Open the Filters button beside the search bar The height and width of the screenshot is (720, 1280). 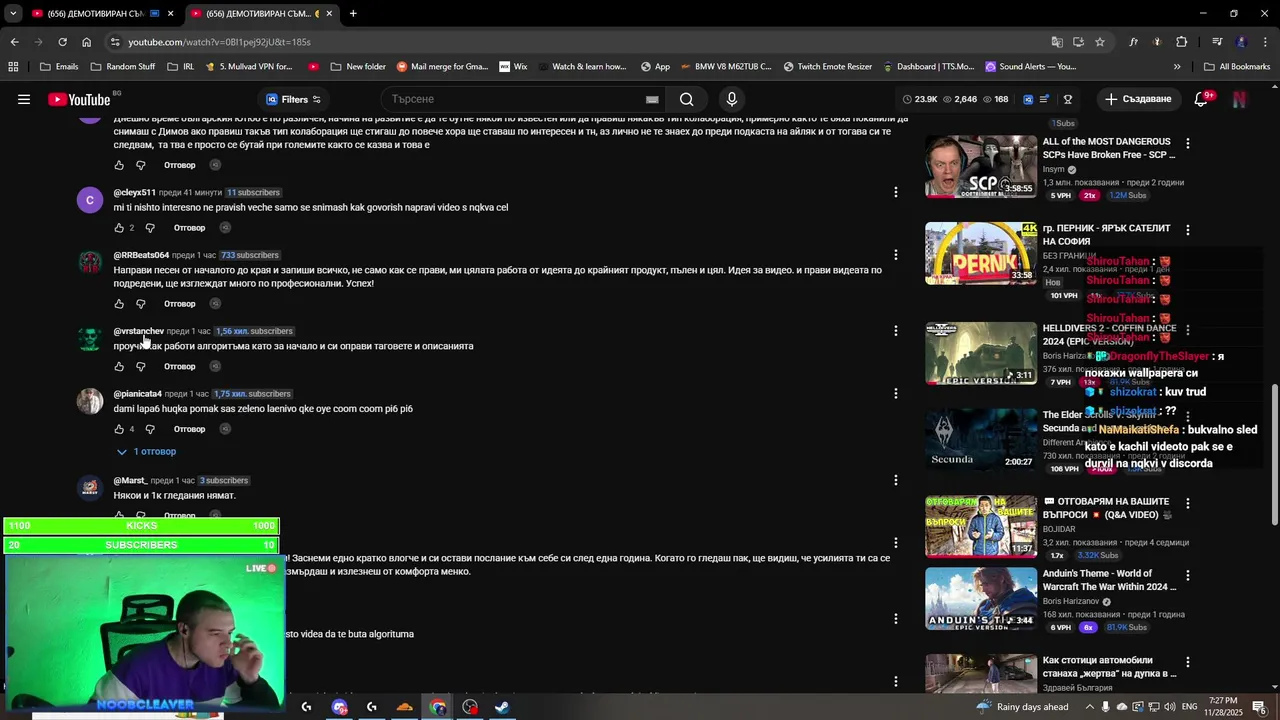point(293,99)
